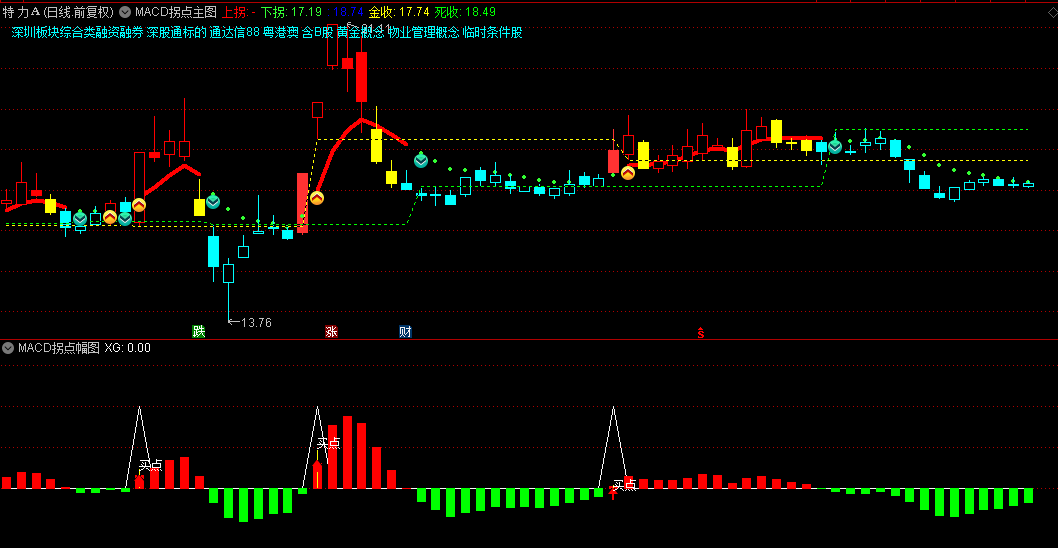Click the green 18.49 value in header
This screenshot has width=1058, height=548.
tap(480, 12)
